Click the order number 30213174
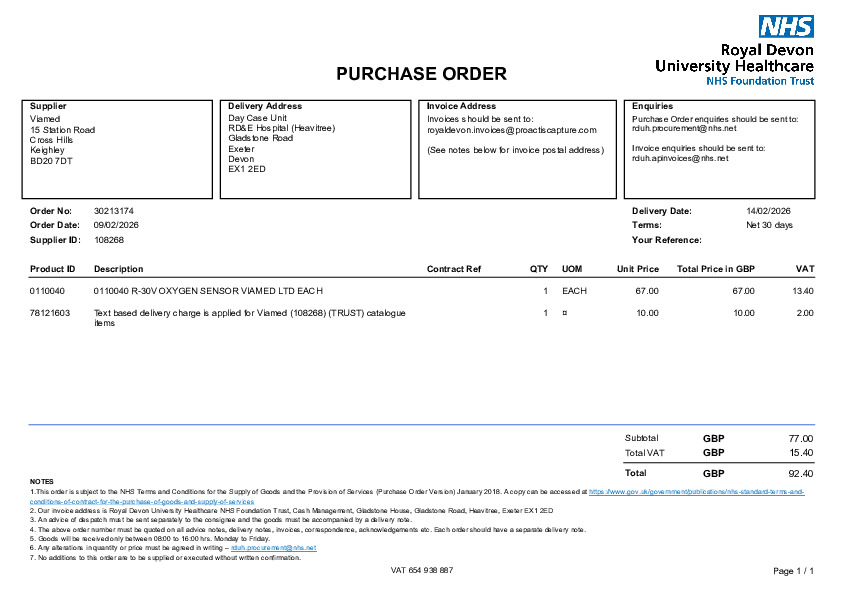Screen dimensions: 842x595 point(114,211)
